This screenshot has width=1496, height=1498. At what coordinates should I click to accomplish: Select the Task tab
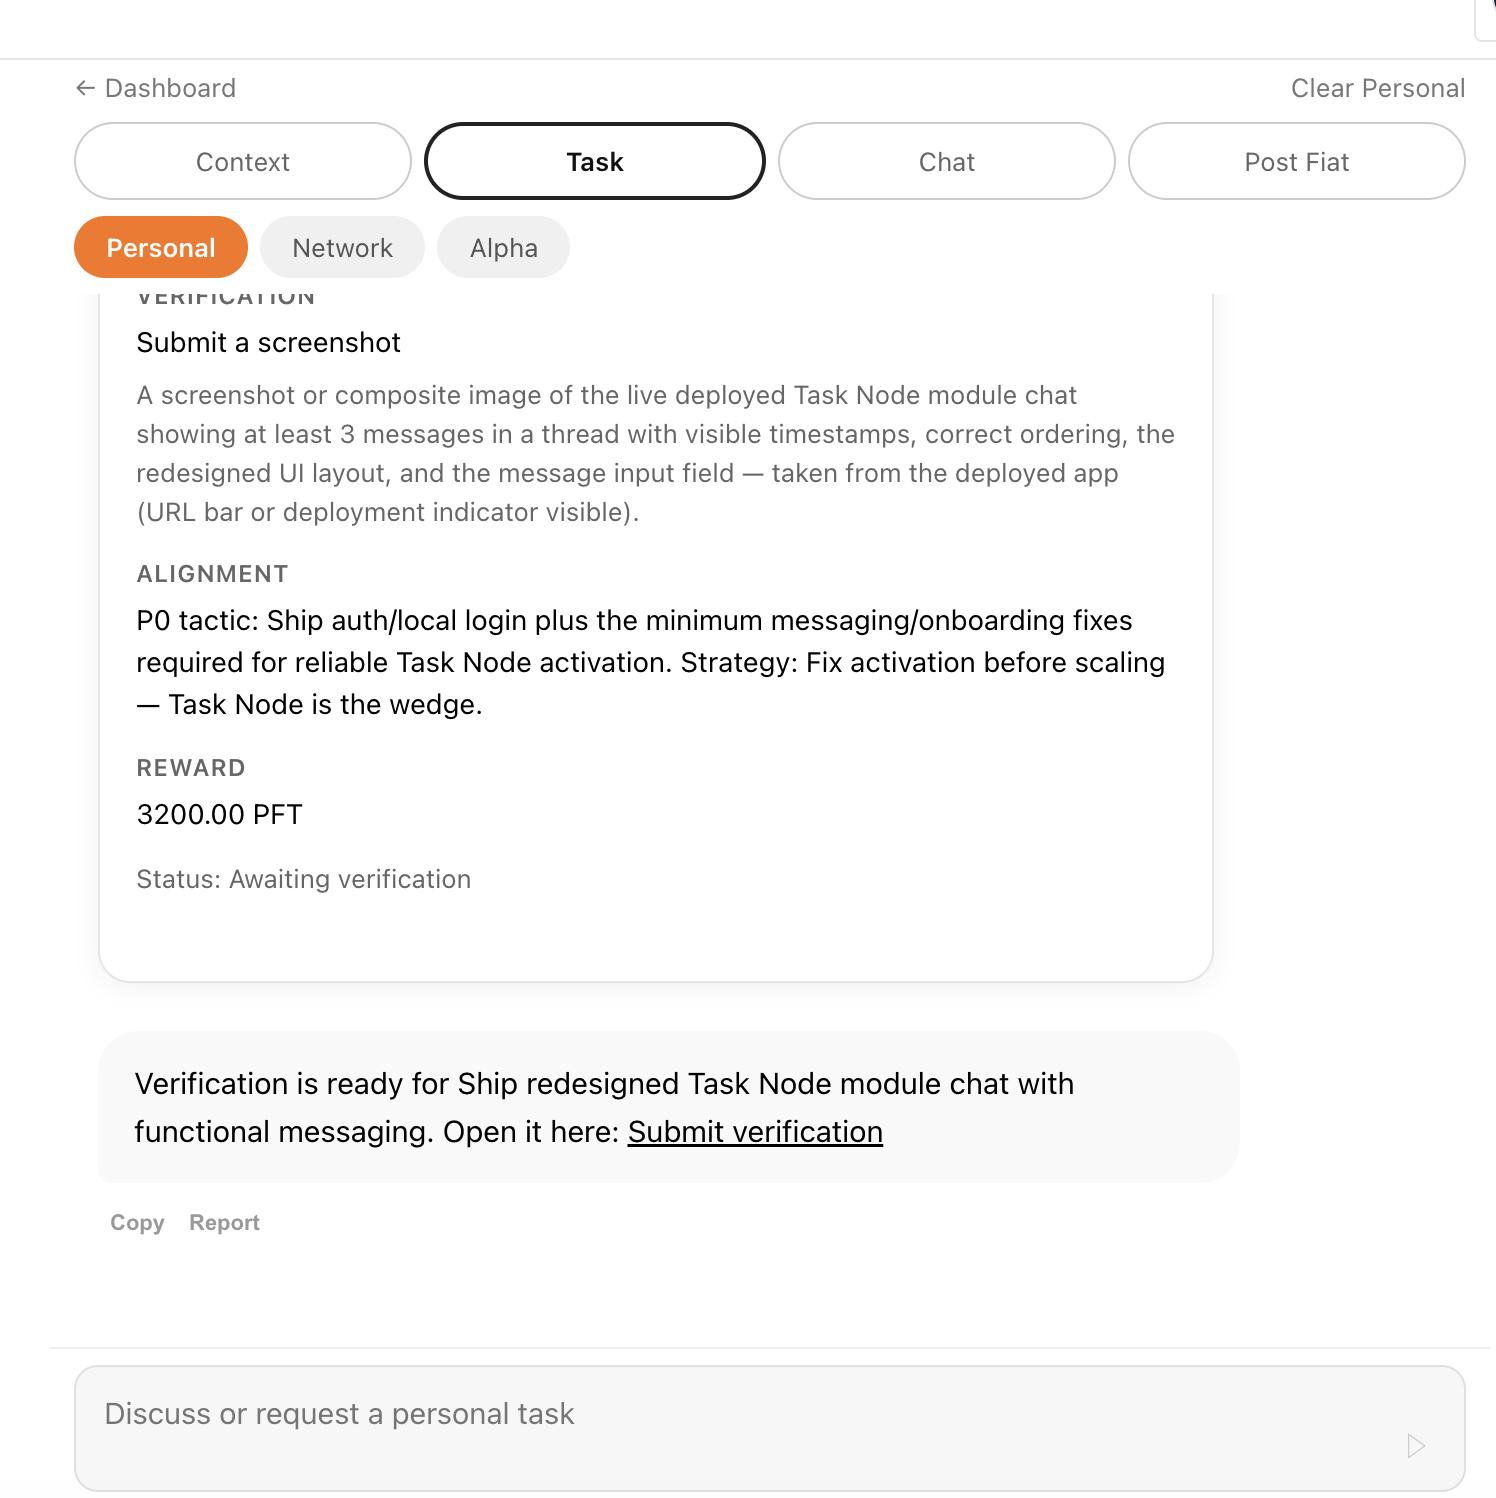pyautogui.click(x=594, y=161)
